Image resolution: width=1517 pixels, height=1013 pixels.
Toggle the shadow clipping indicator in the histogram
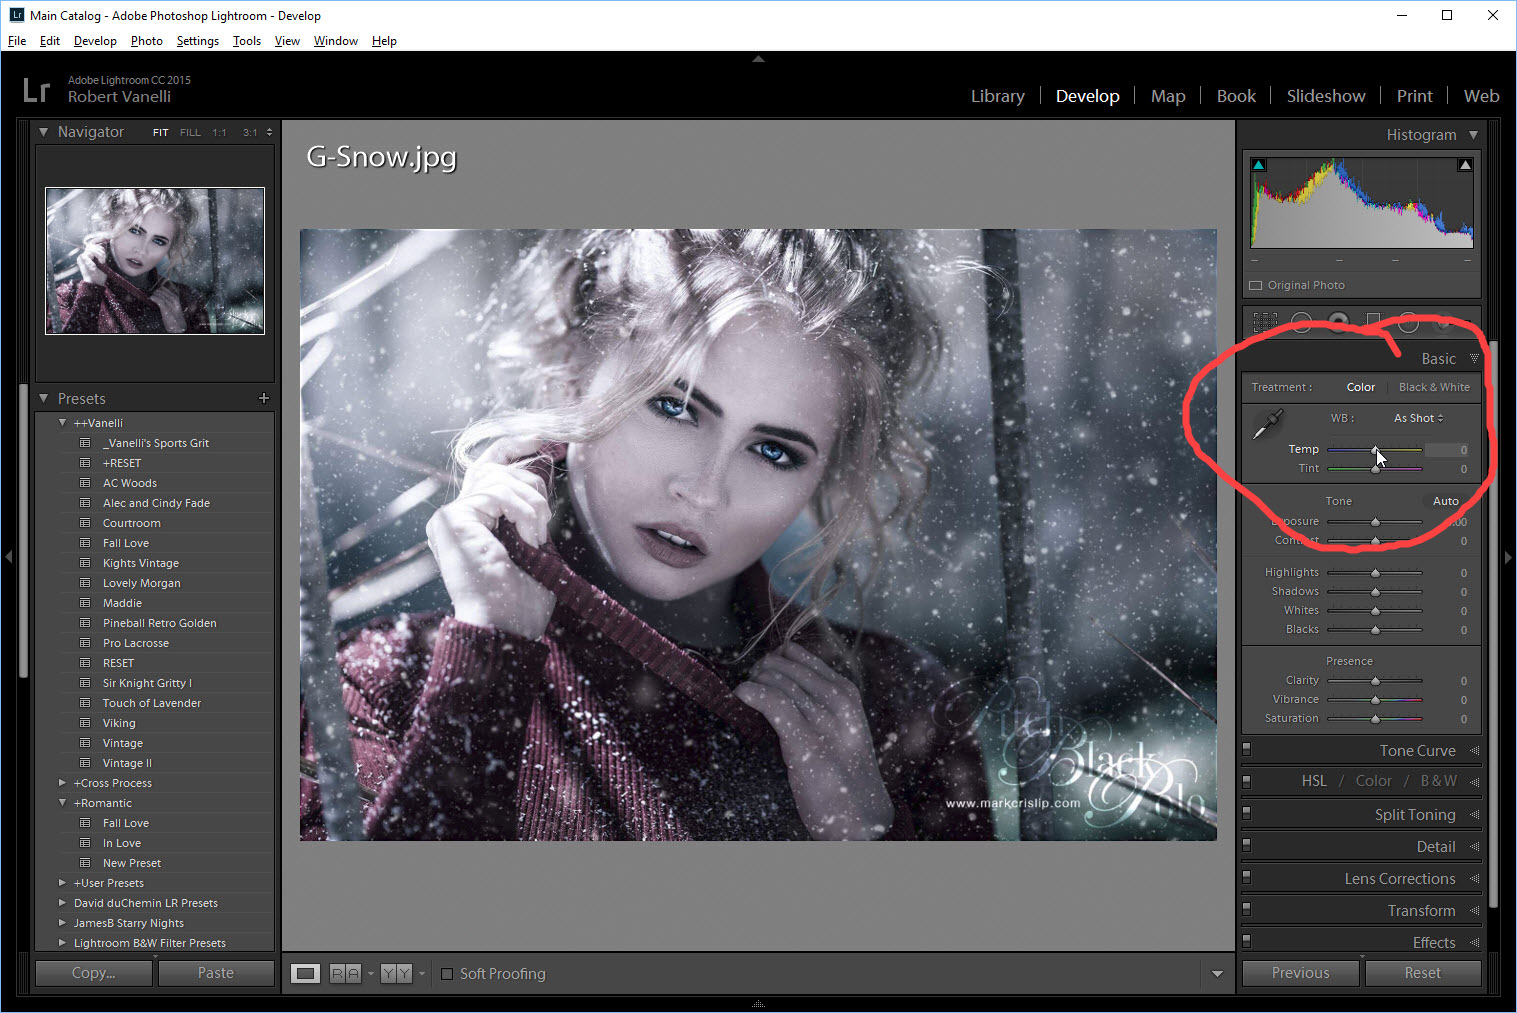coord(1259,165)
